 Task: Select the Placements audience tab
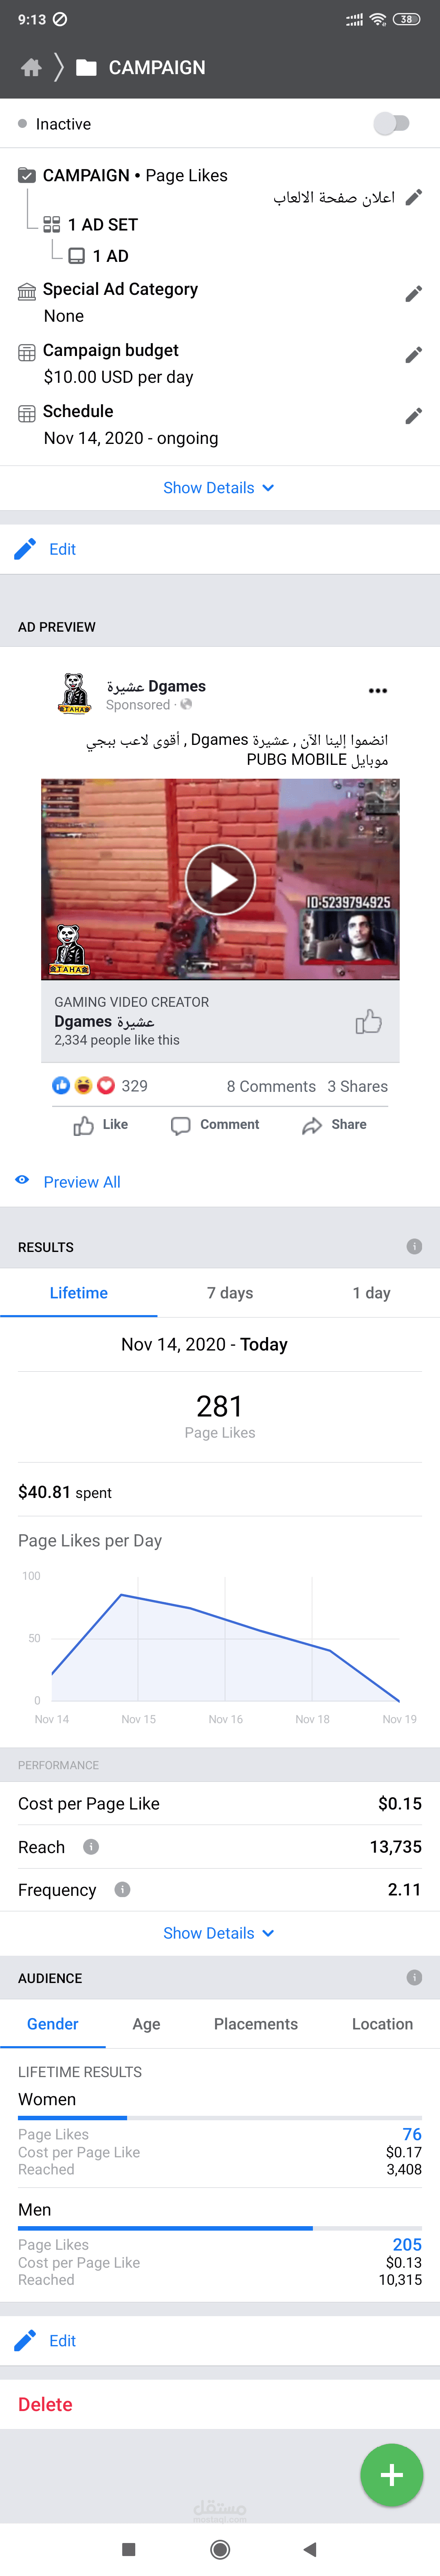[256, 2024]
